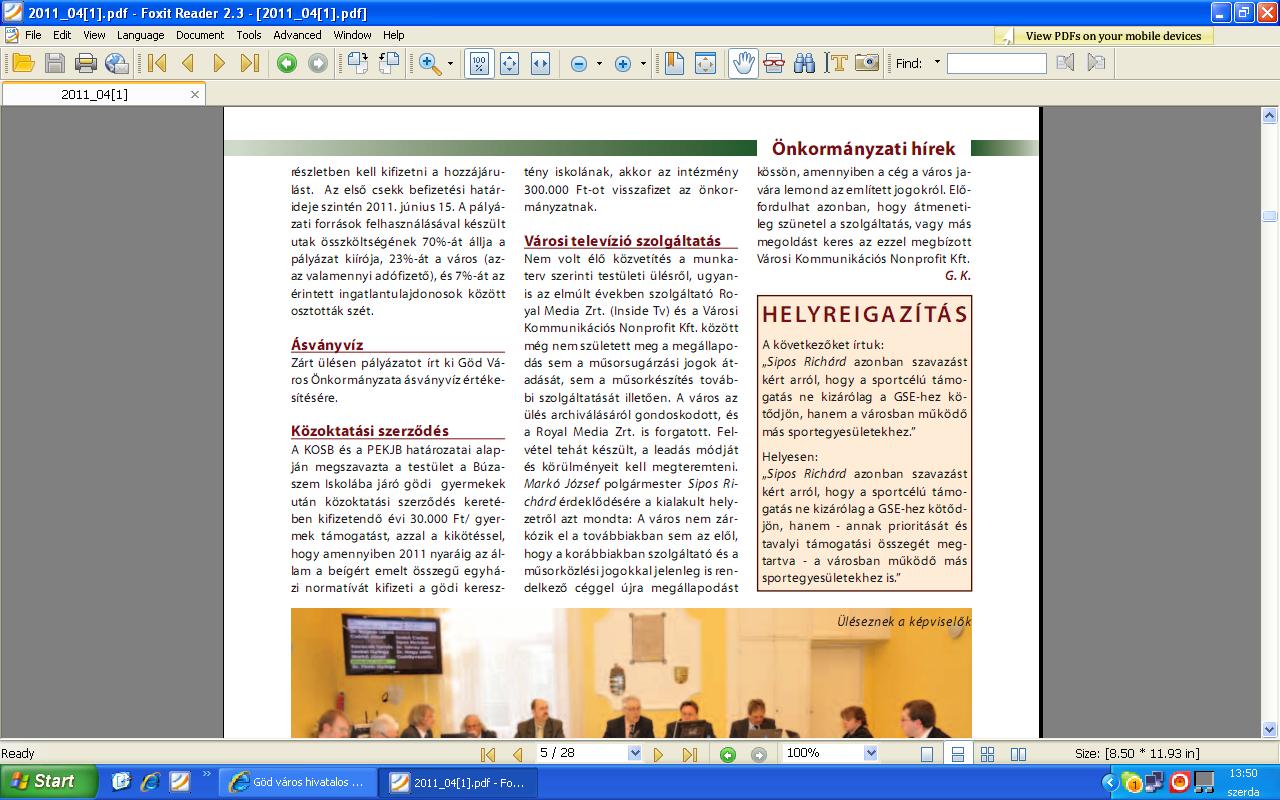Open the Document menu
The width and height of the screenshot is (1280, 800).
[200, 35]
